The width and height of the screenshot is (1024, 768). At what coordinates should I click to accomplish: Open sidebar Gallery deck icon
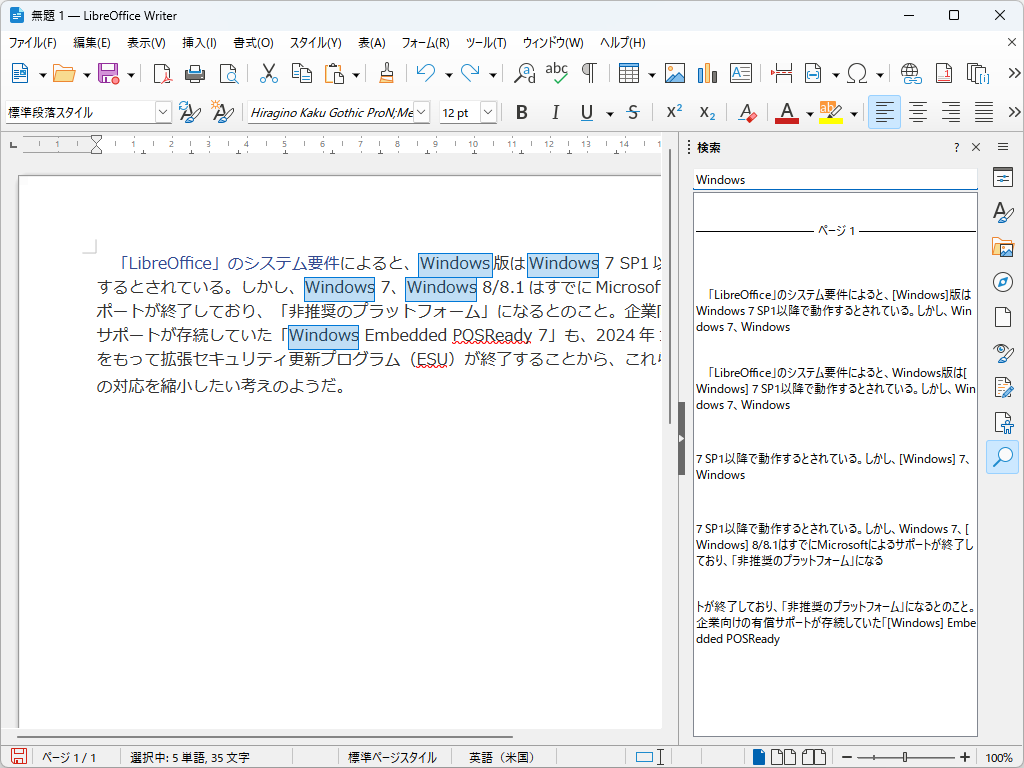[1002, 248]
